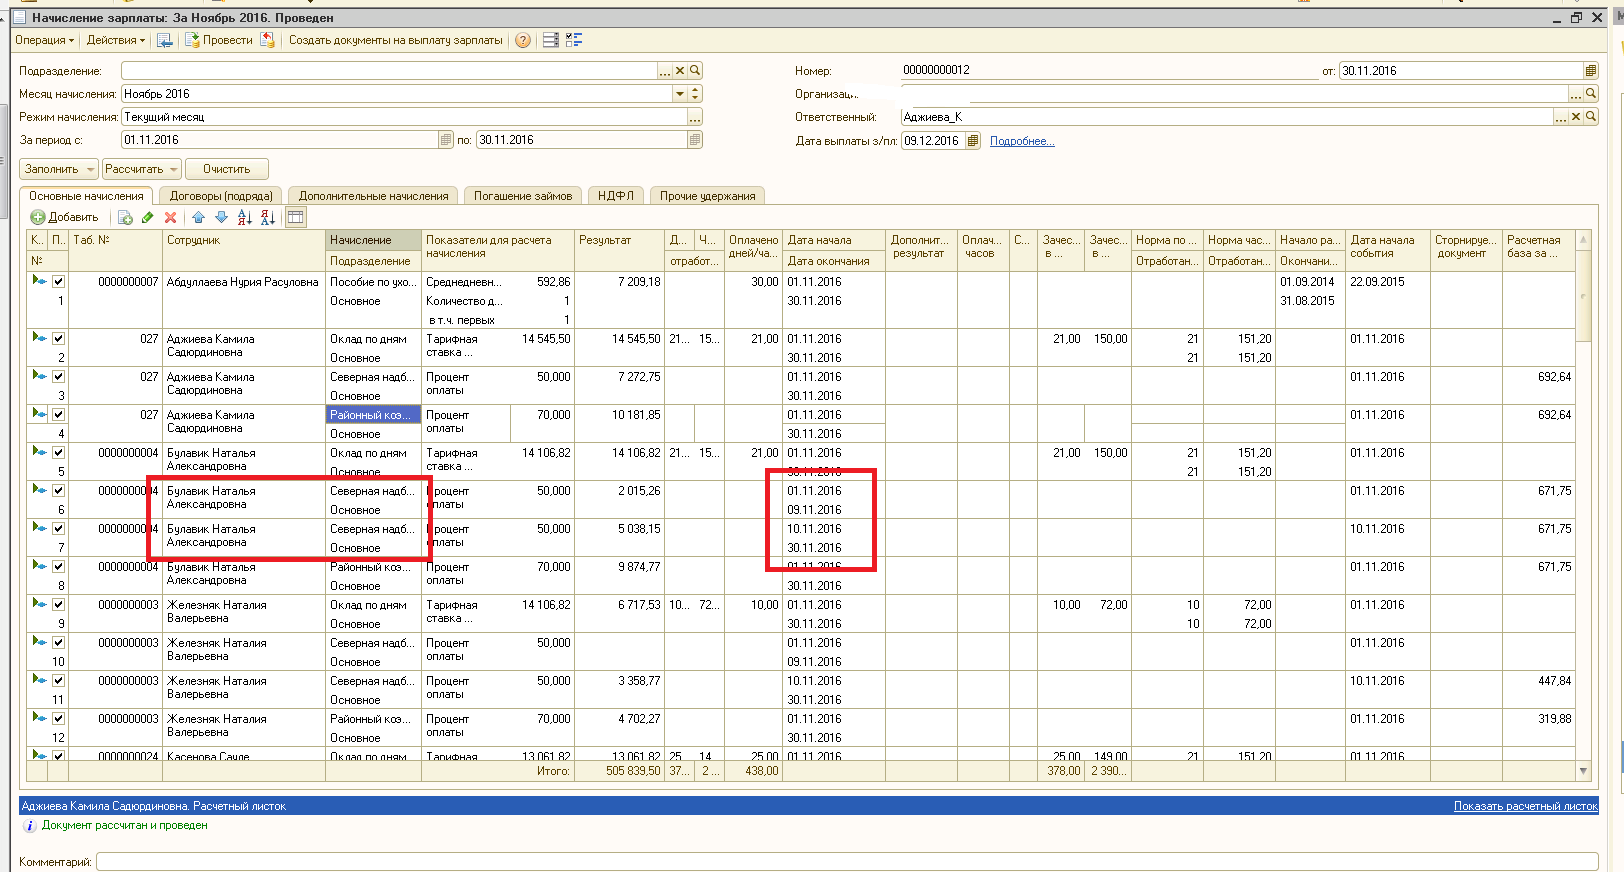The image size is (1624, 872).
Task: Open calendar for the payment date field
Action: click(973, 141)
